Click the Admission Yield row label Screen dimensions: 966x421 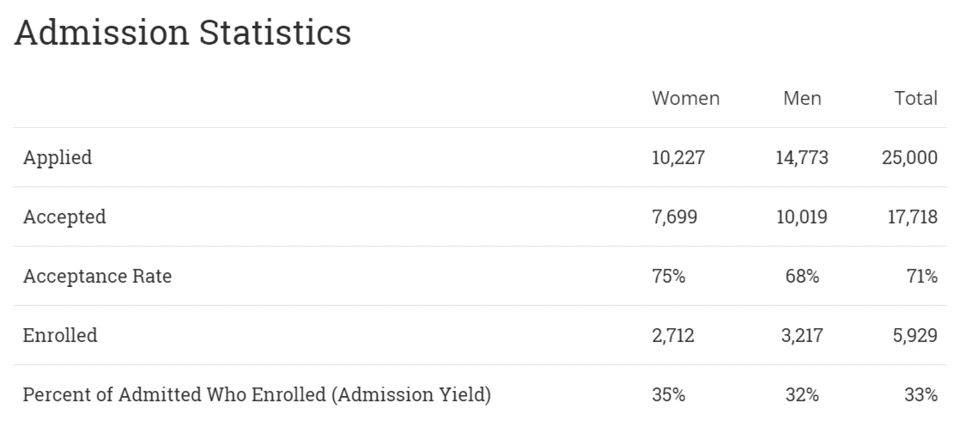tap(257, 394)
